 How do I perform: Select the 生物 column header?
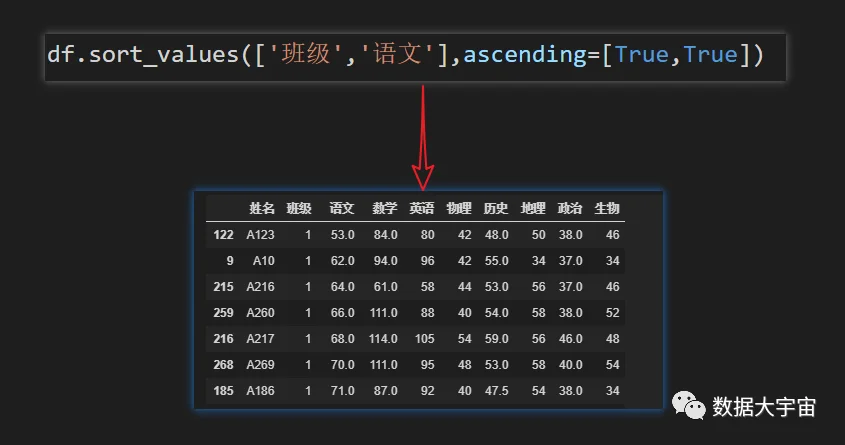click(x=607, y=208)
